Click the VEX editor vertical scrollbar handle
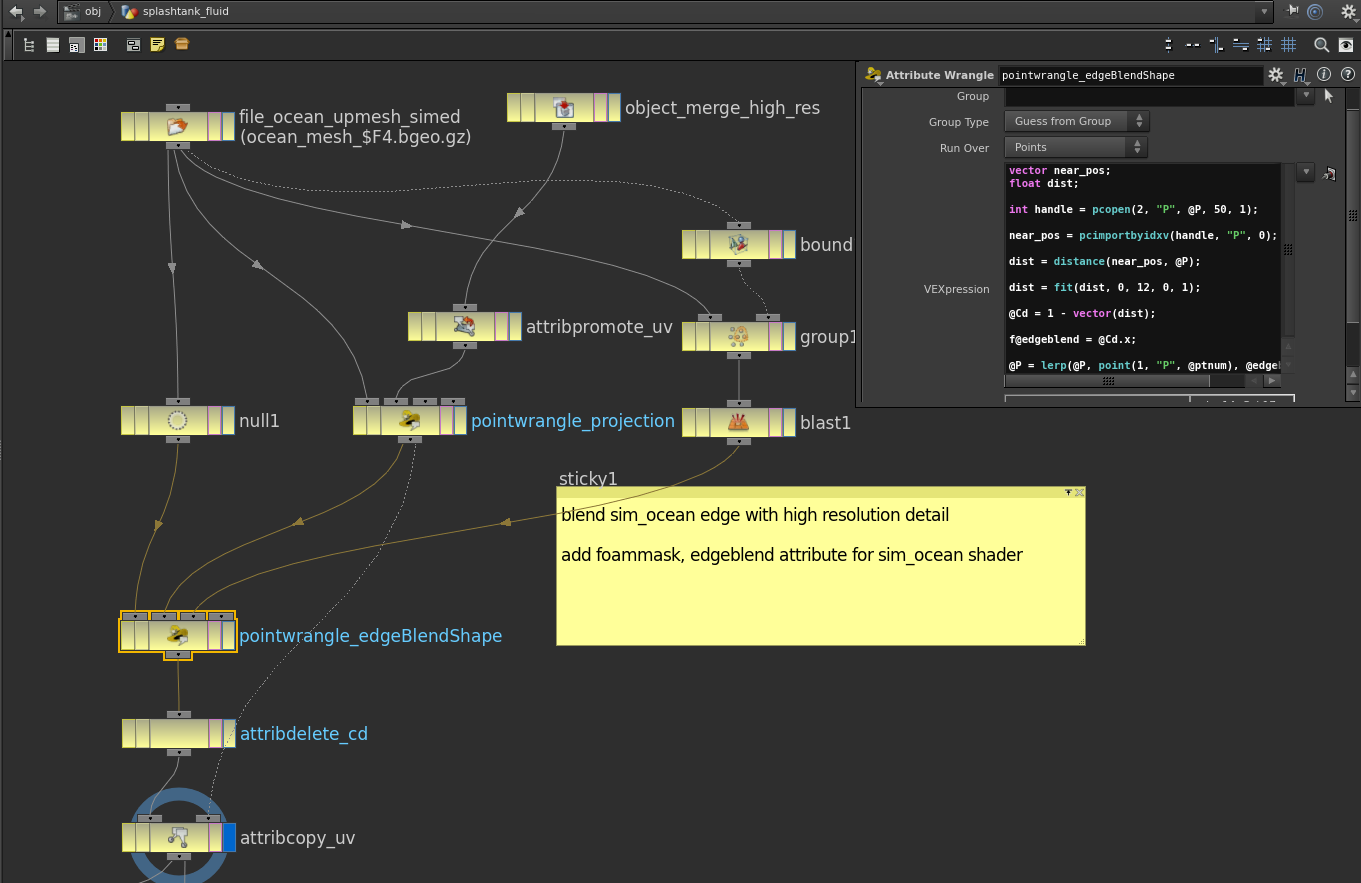1361x883 pixels. [1288, 250]
